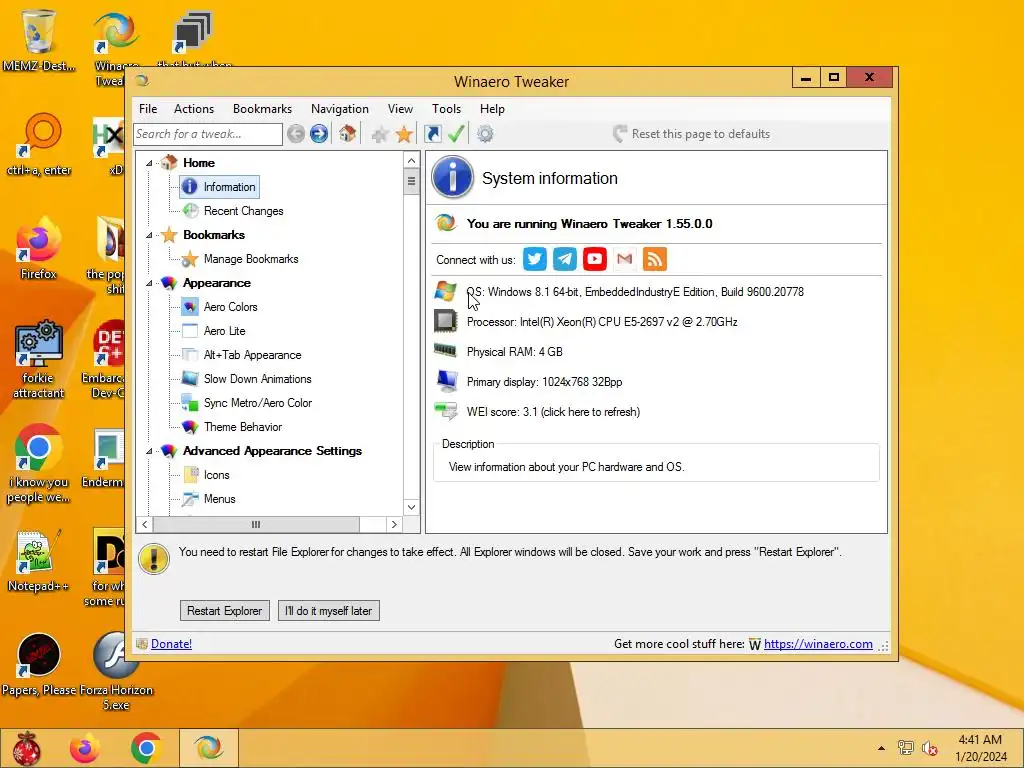Open the Donate! link
The height and width of the screenshot is (768, 1024).
[172, 644]
